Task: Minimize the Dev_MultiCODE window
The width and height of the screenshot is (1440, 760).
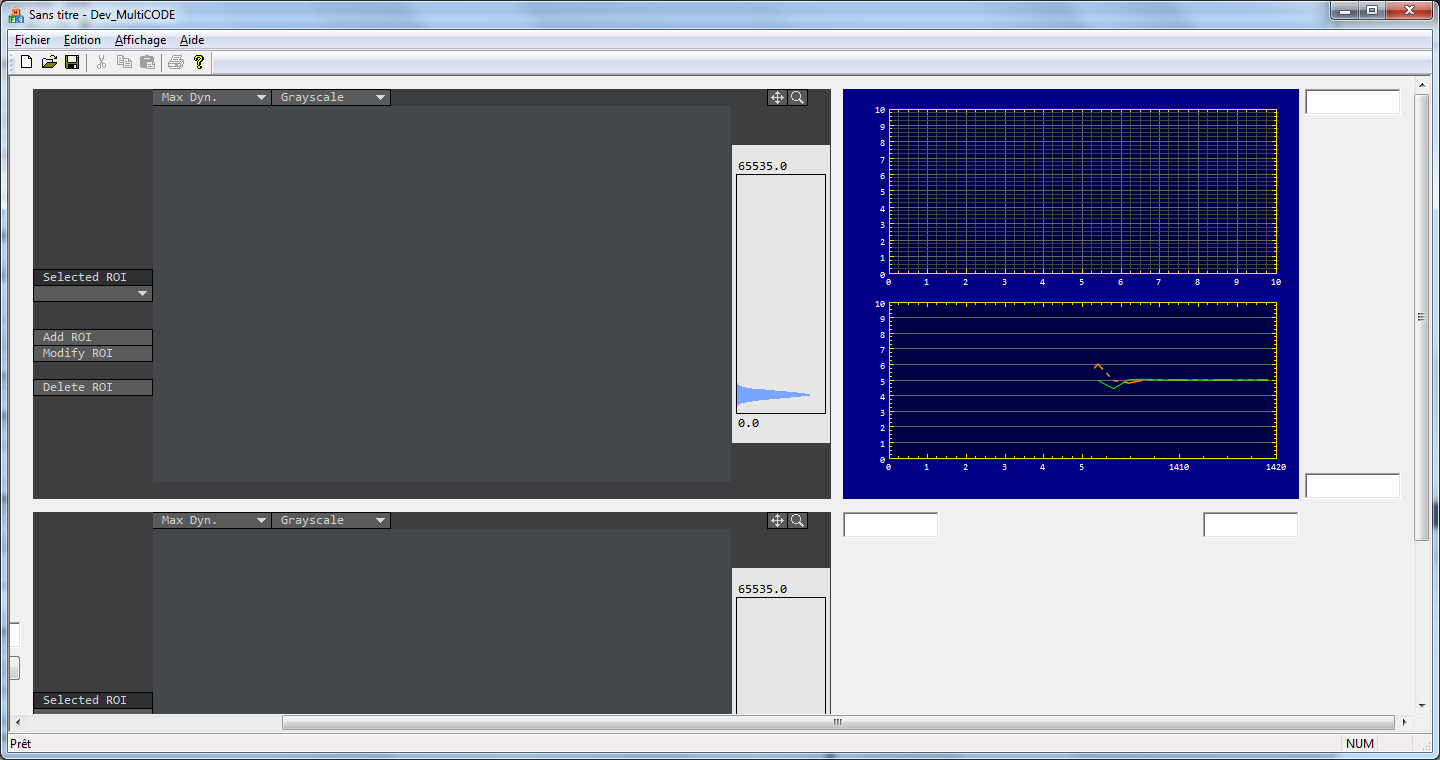Action: coord(1344,10)
